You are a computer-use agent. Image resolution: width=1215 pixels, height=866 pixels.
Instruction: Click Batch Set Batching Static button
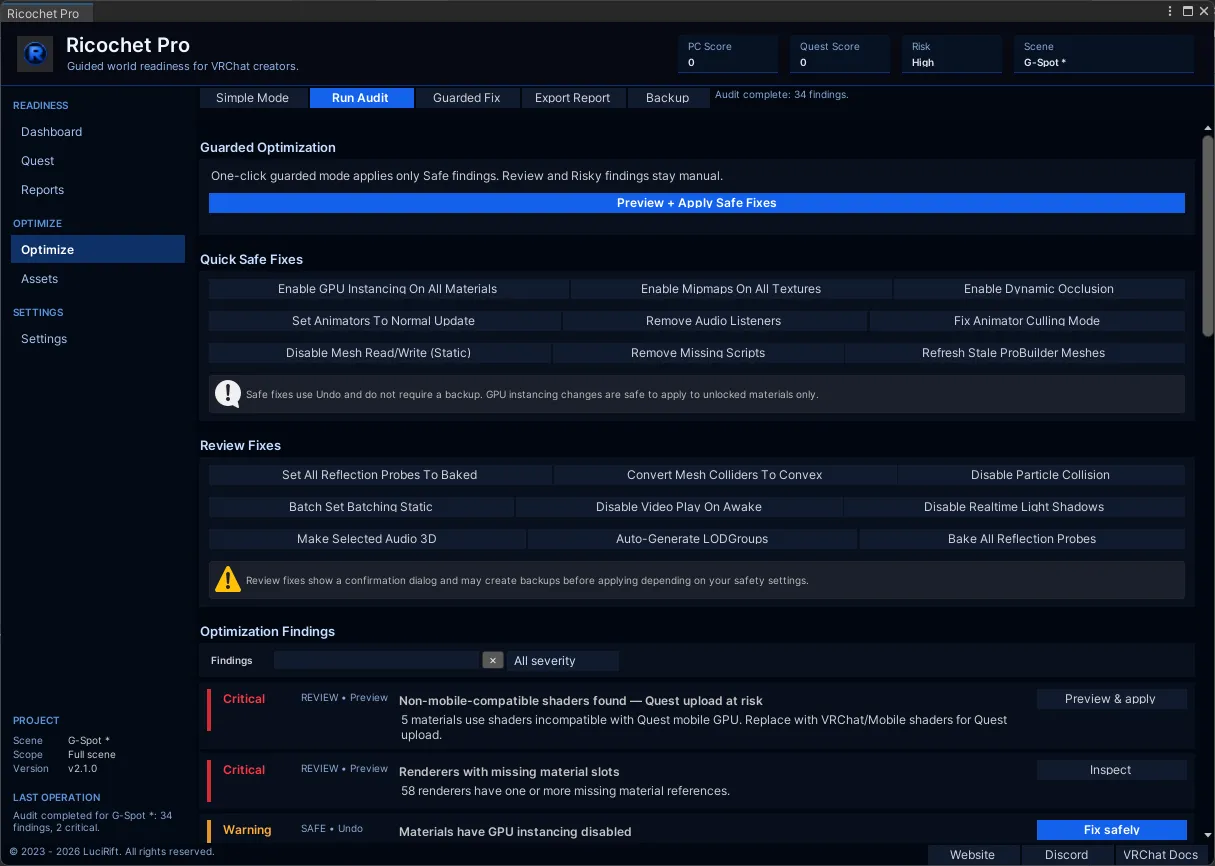pyautogui.click(x=361, y=507)
